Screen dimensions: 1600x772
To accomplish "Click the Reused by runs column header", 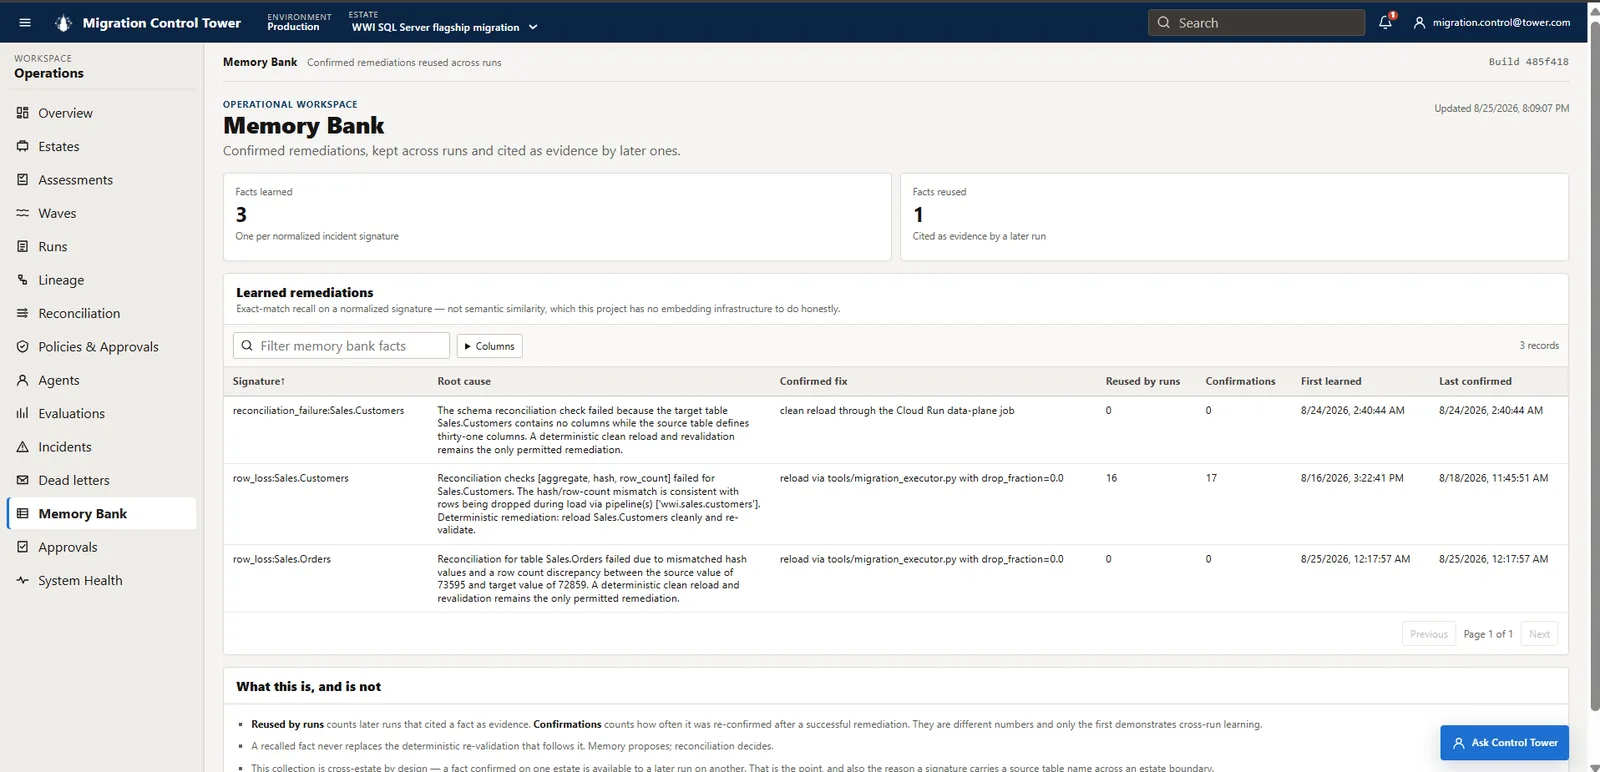I will point(1143,381).
